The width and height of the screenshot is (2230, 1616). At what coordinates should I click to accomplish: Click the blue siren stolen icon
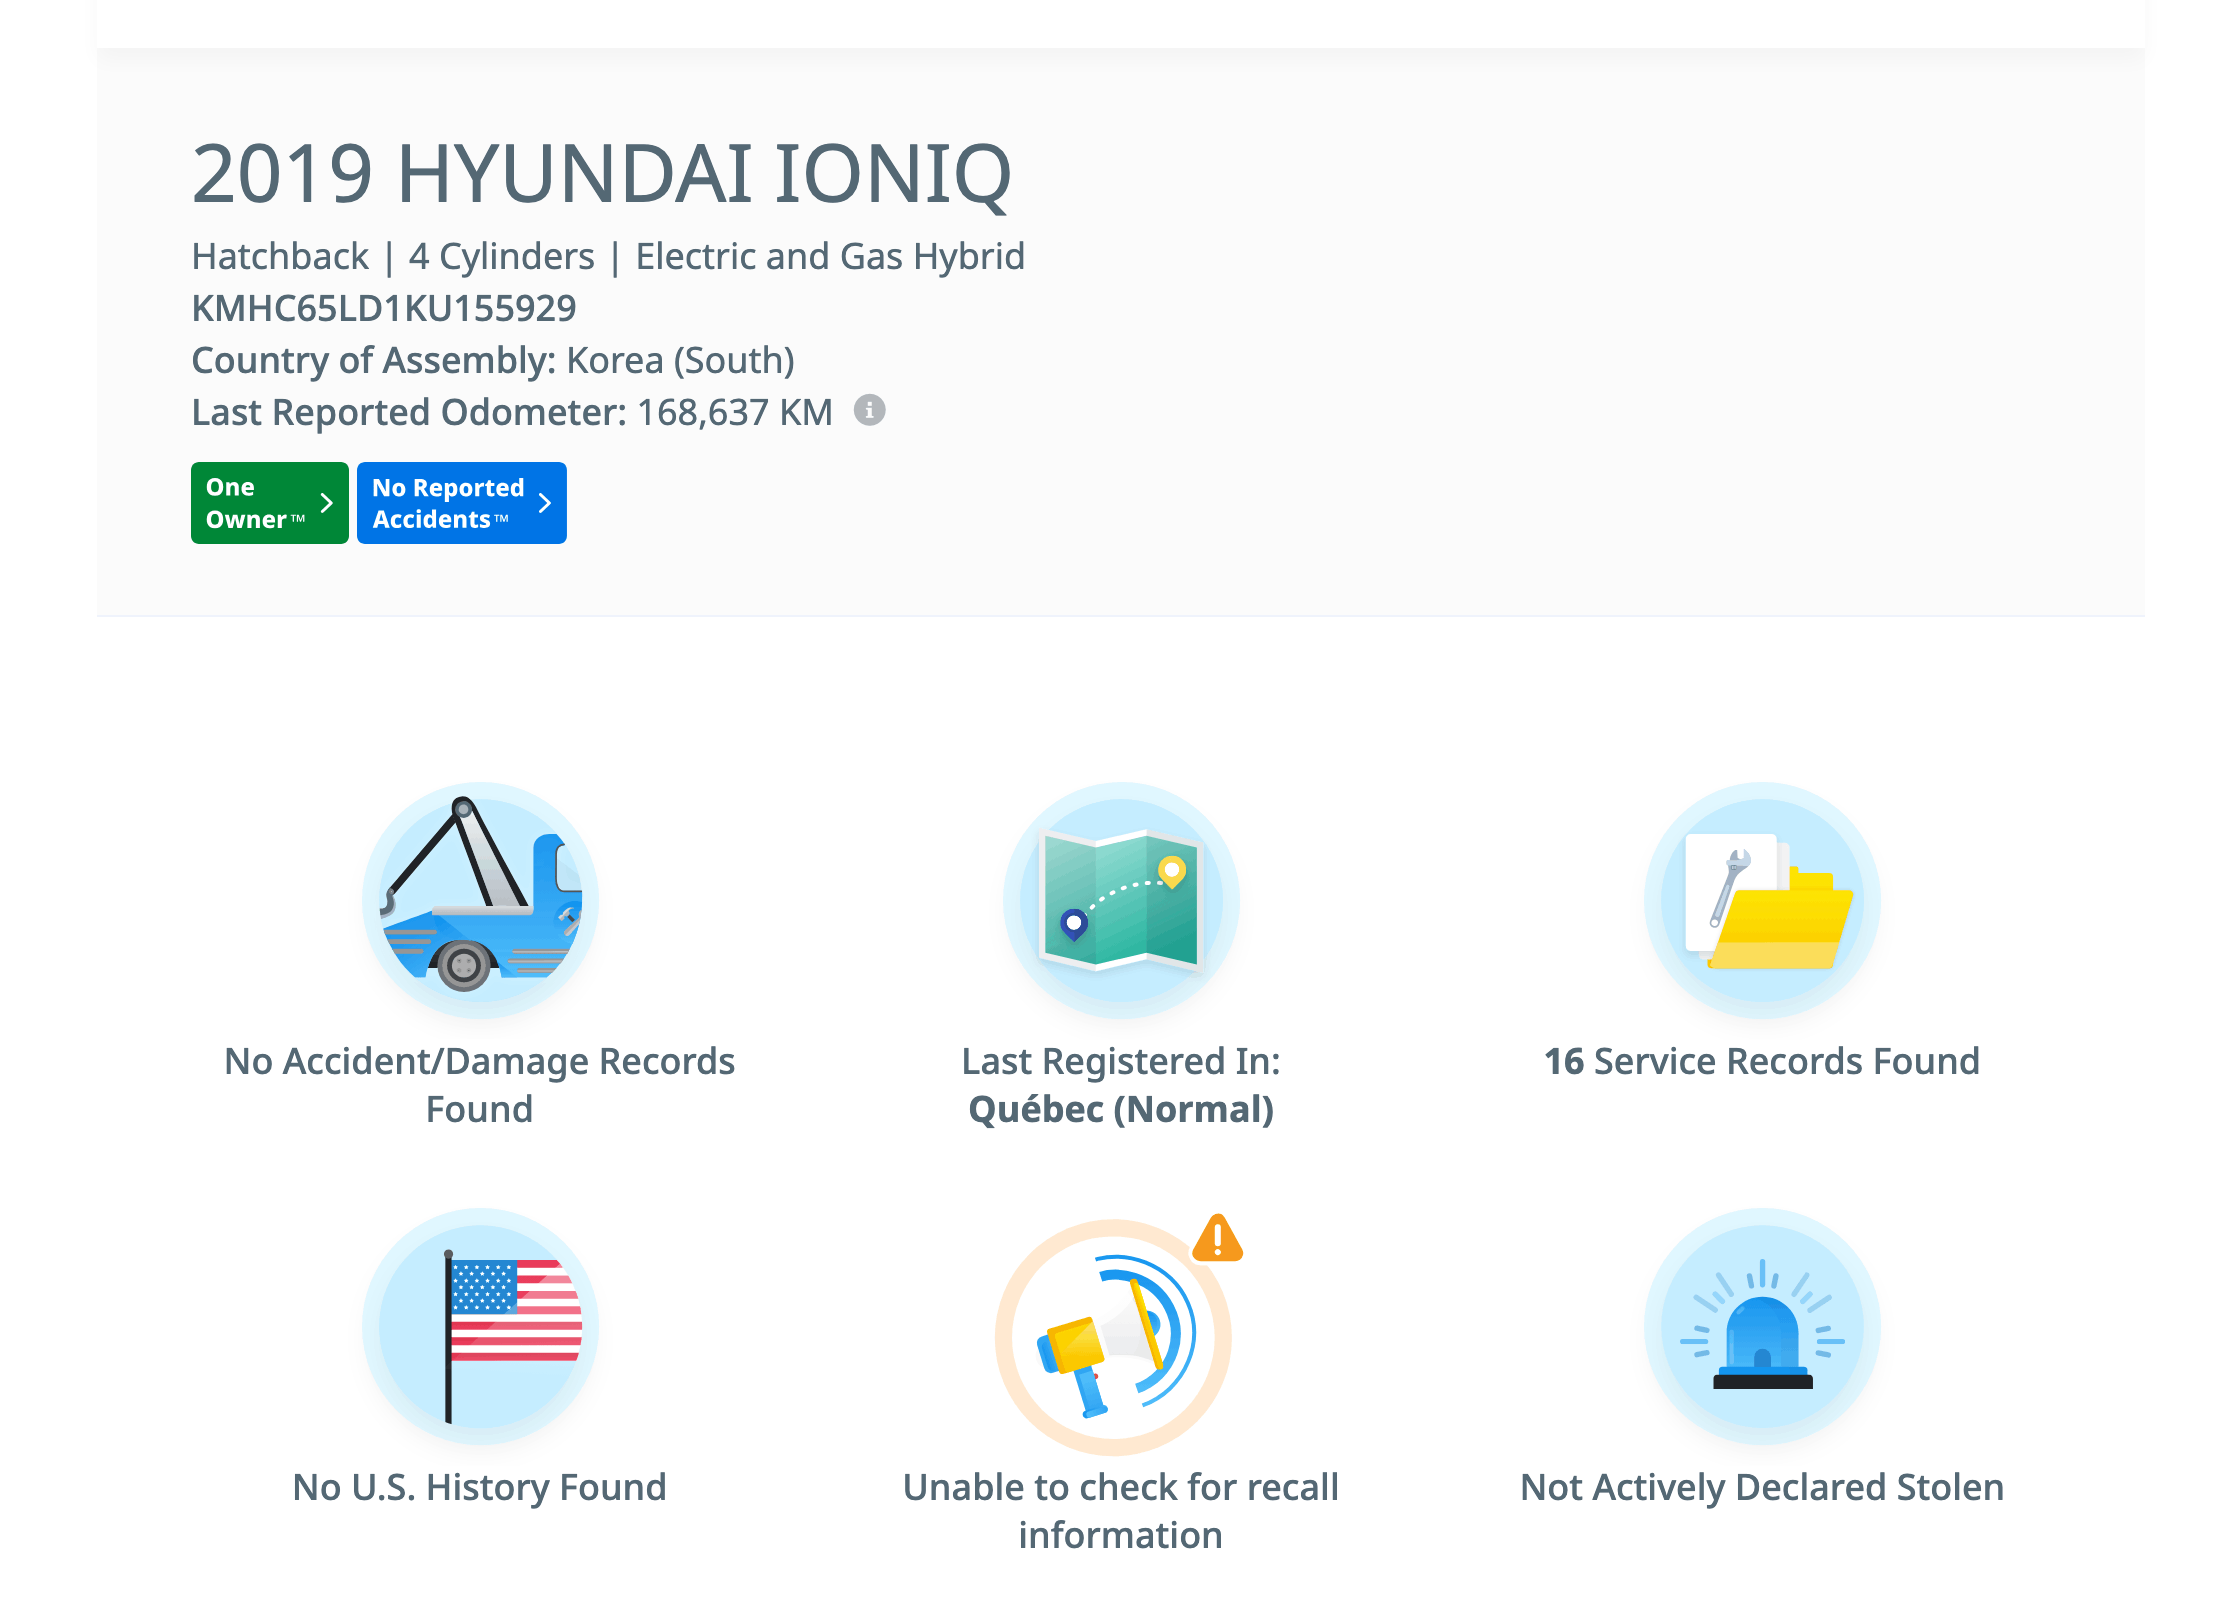click(x=1762, y=1326)
